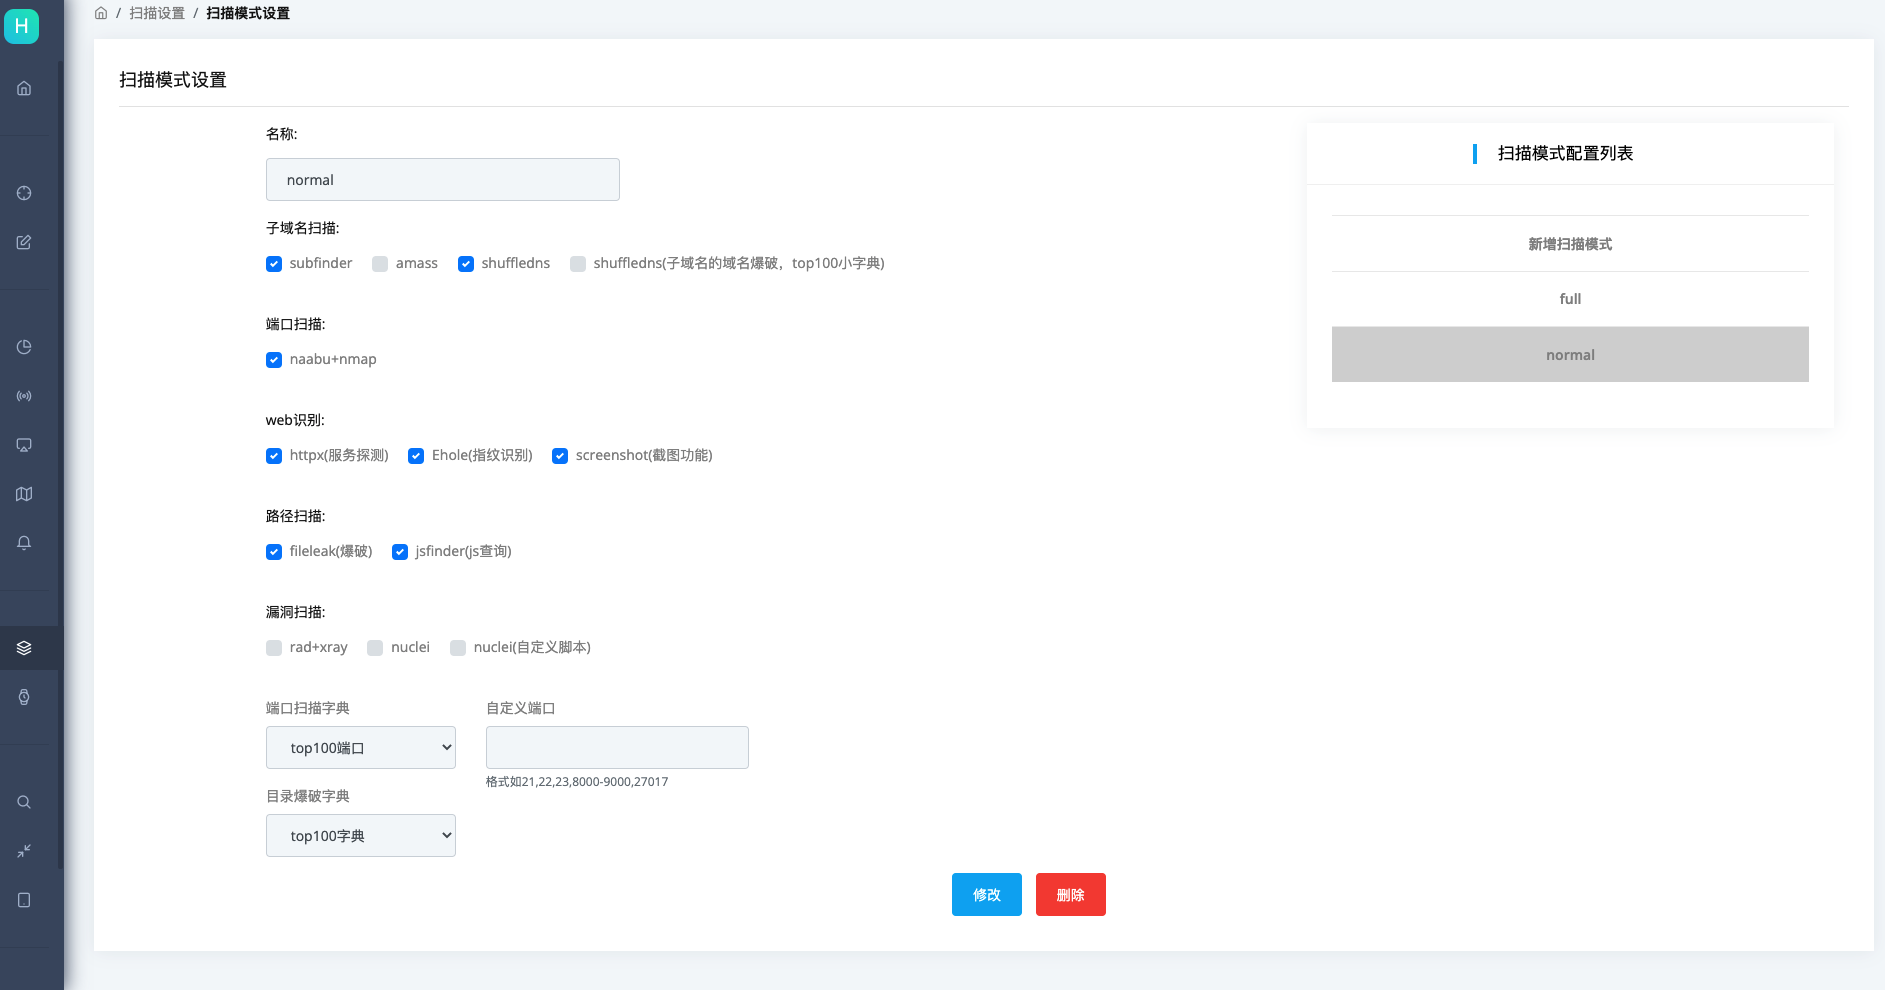1885x990 pixels.
Task: Click the name input field containing normal
Action: [443, 179]
